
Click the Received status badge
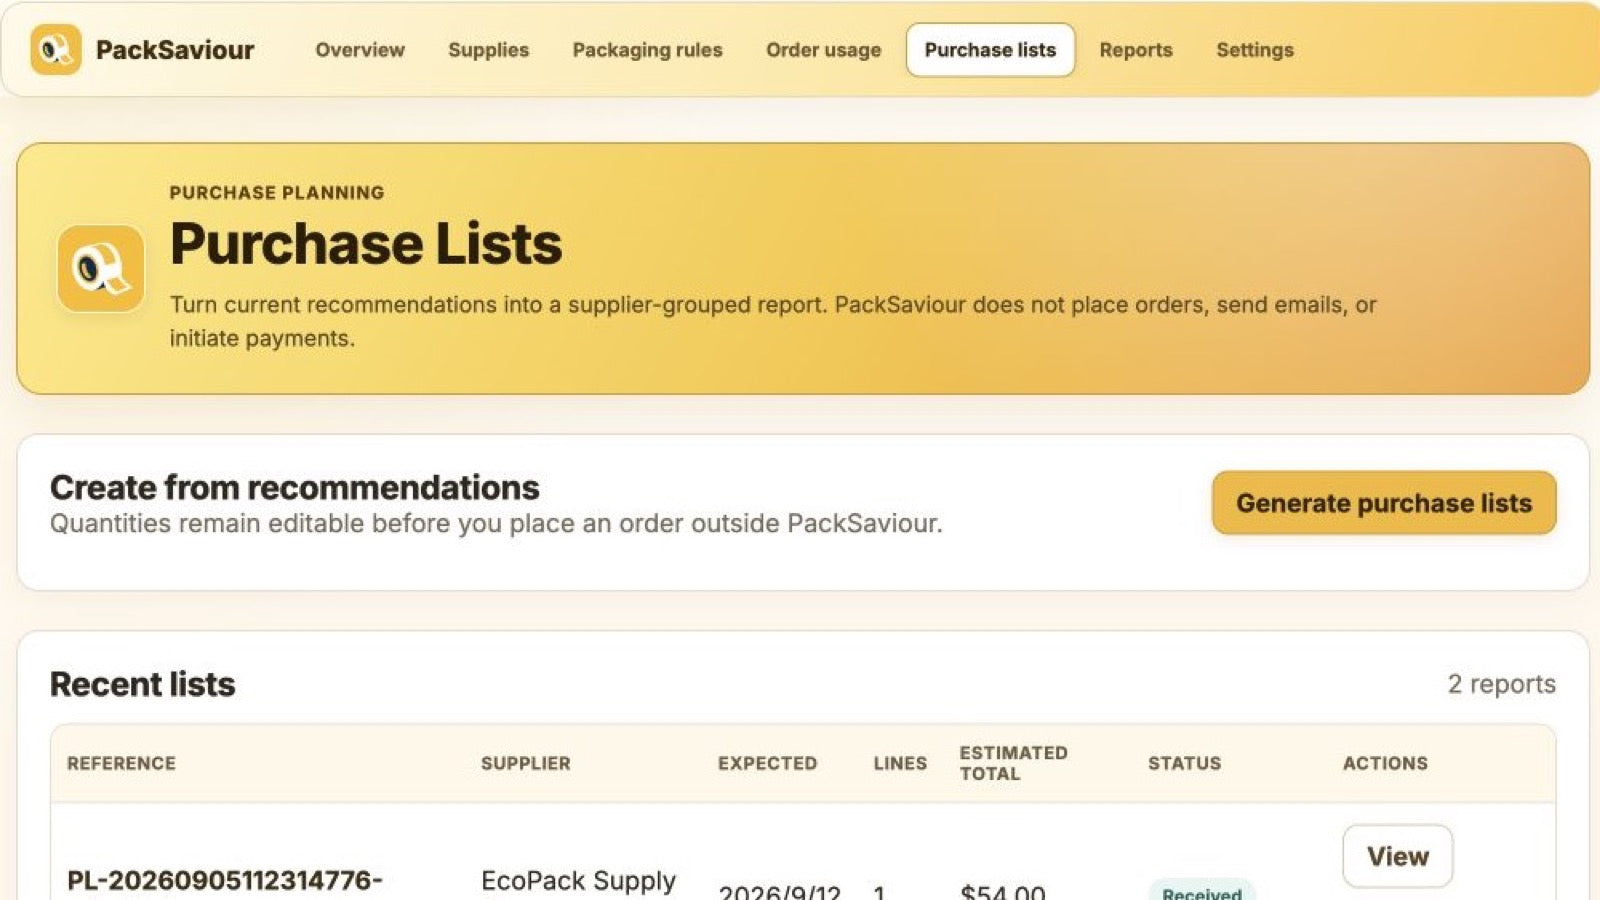[1201, 891]
